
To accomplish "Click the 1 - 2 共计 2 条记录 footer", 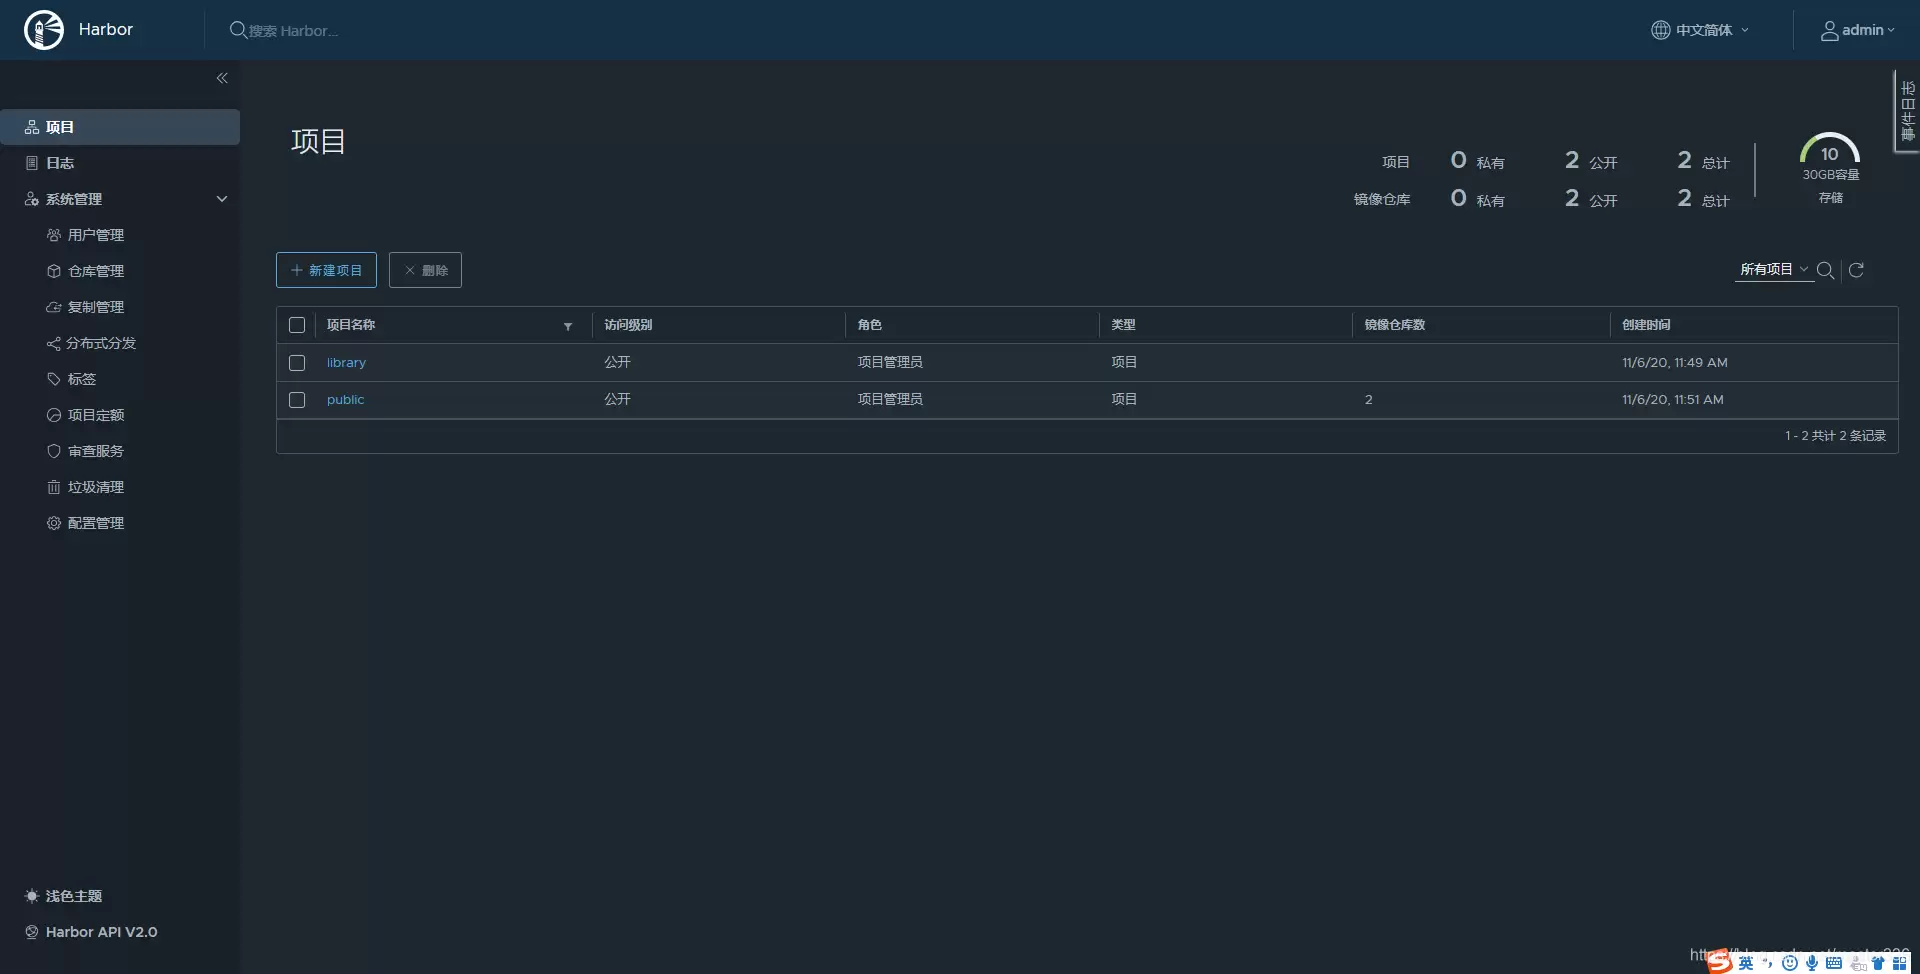I will (1835, 436).
